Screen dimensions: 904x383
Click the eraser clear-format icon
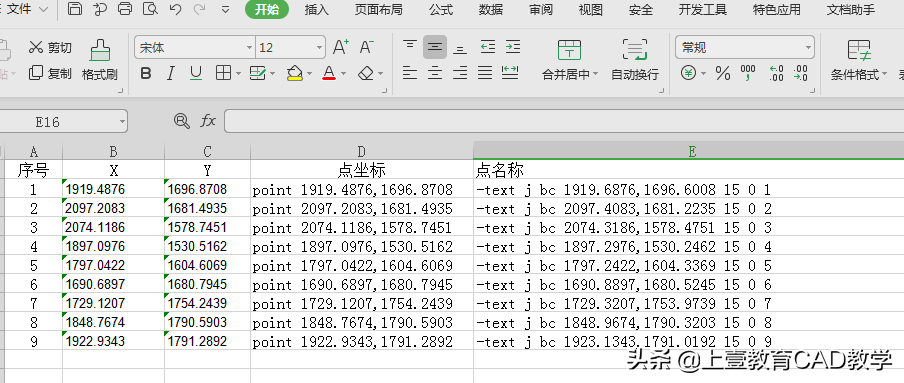tap(366, 73)
